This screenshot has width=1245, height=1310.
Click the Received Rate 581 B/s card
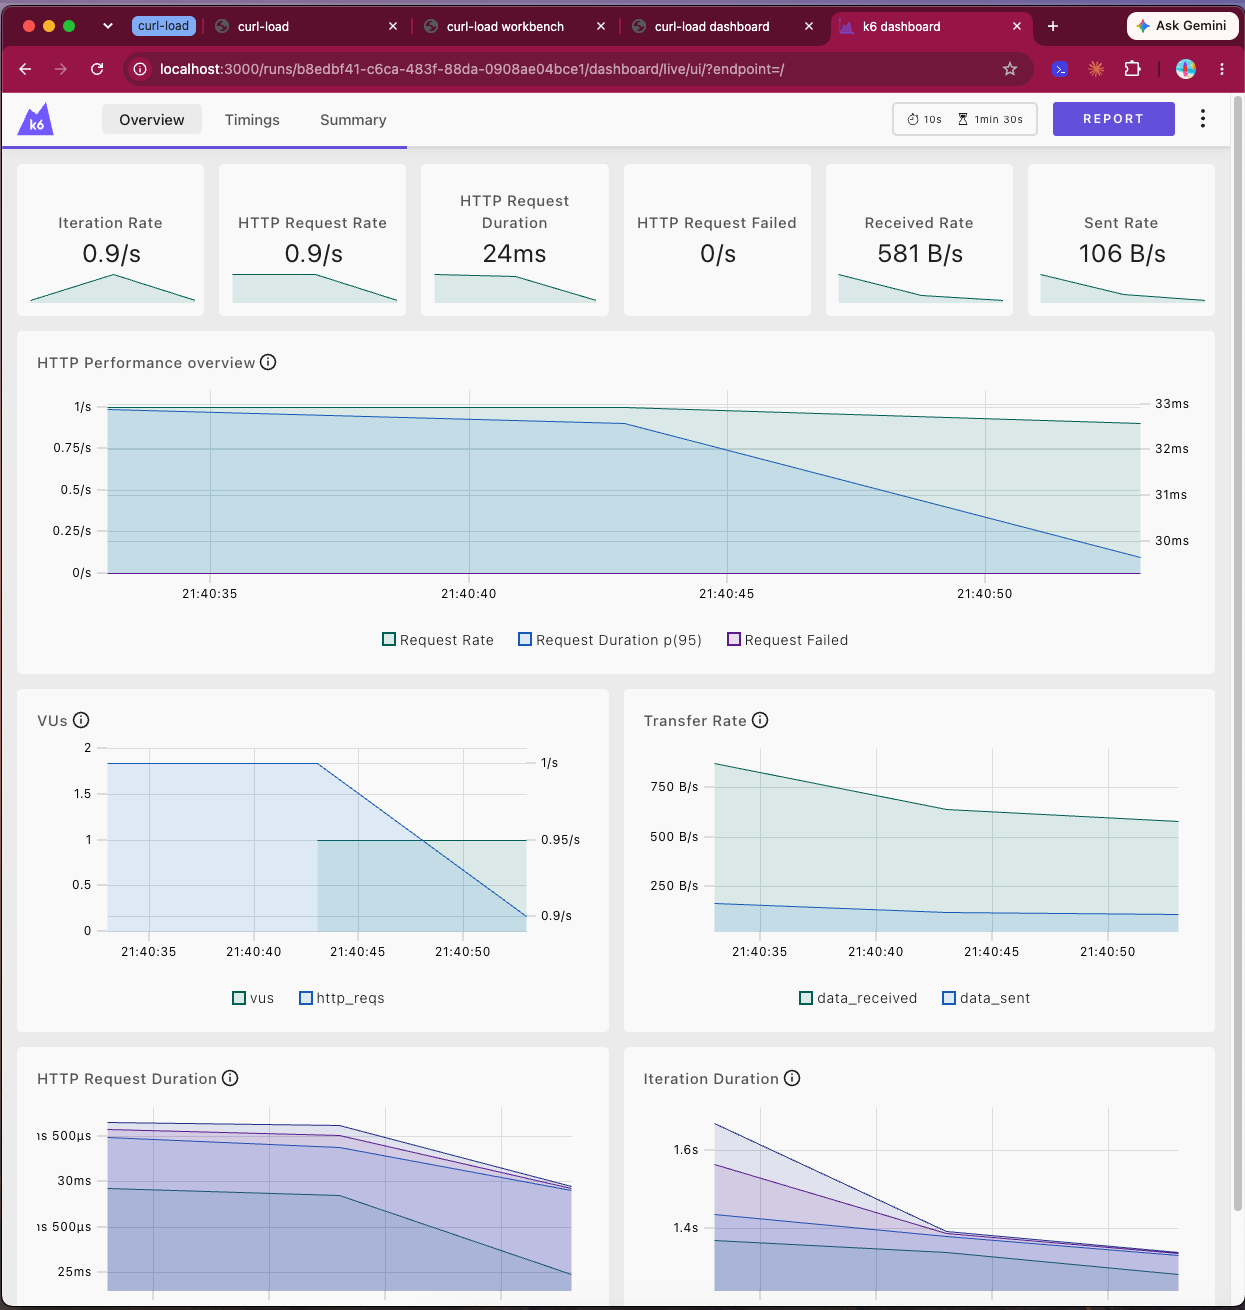[919, 240]
